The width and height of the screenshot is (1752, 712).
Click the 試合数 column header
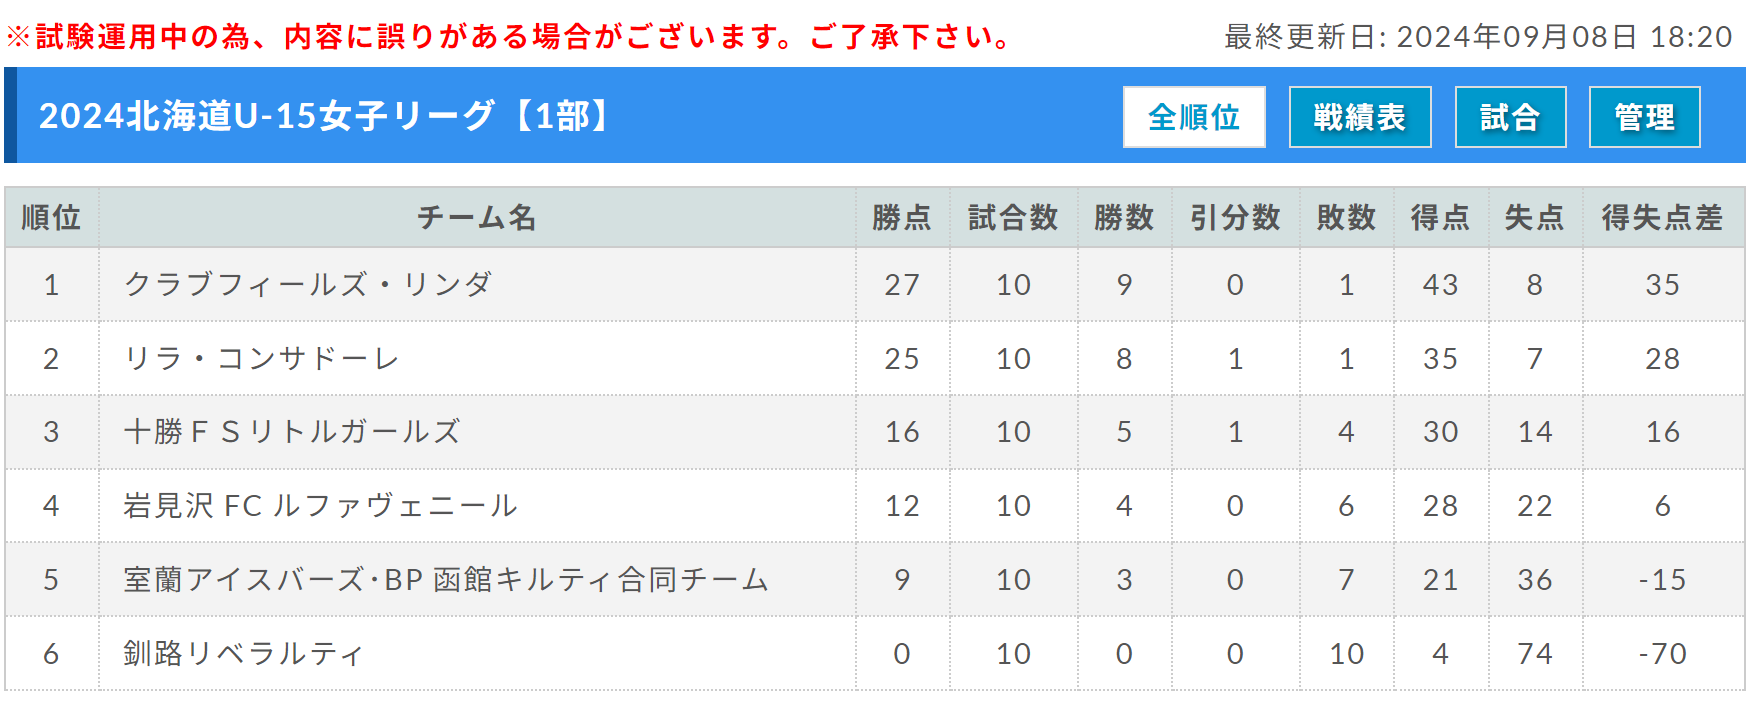(1013, 217)
